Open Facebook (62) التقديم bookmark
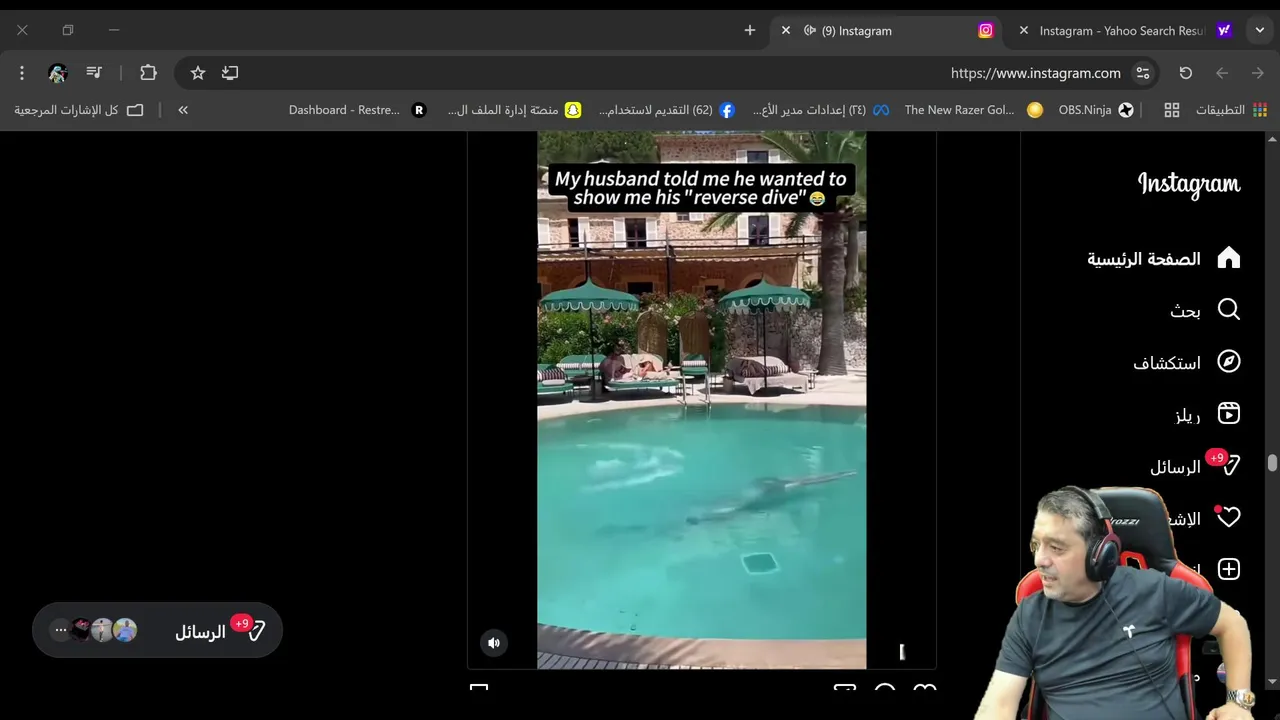Viewport: 1280px width, 720px height. (667, 110)
